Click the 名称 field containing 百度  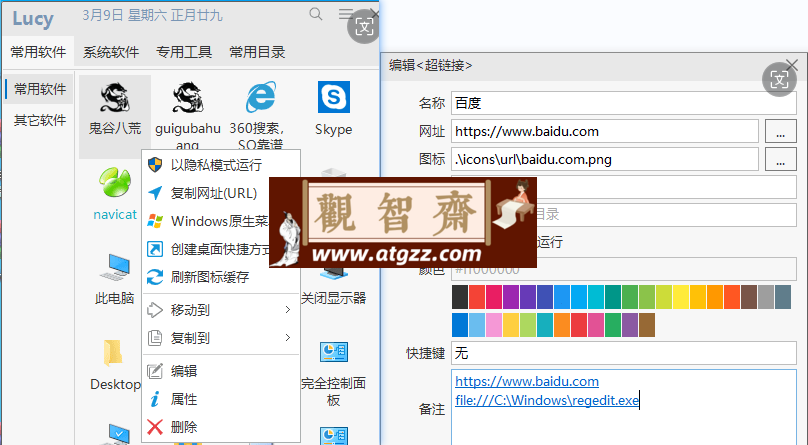coord(624,103)
